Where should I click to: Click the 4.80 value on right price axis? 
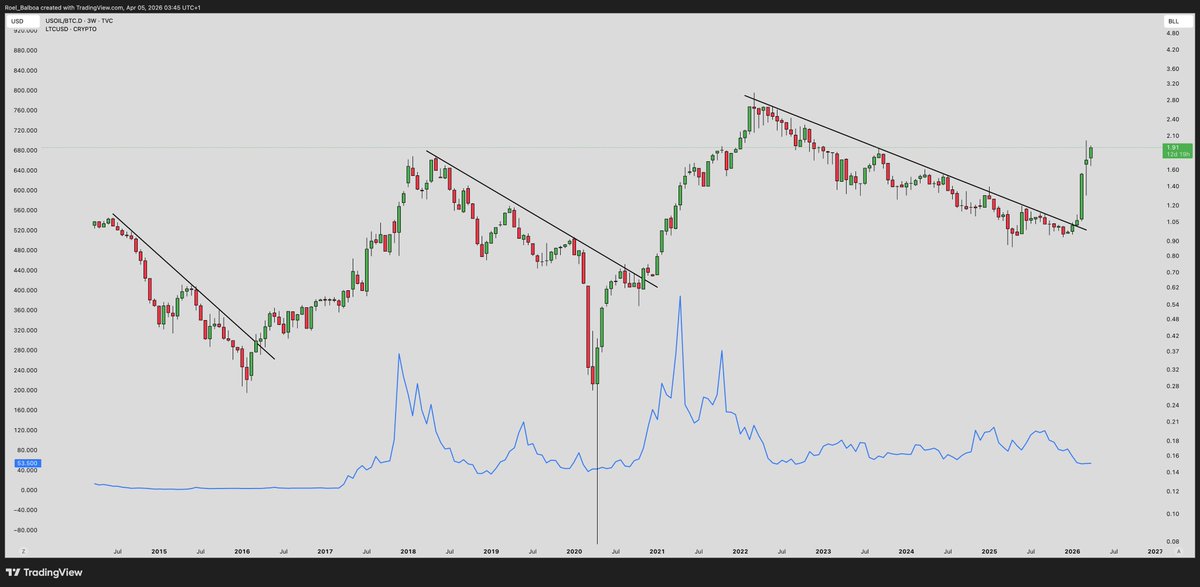pos(1172,32)
